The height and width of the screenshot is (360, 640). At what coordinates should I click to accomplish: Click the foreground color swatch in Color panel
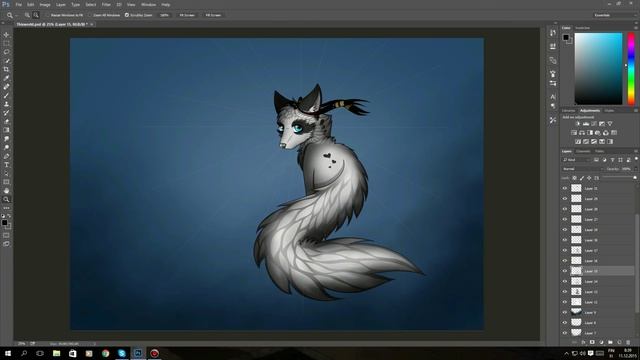pyautogui.click(x=566, y=38)
